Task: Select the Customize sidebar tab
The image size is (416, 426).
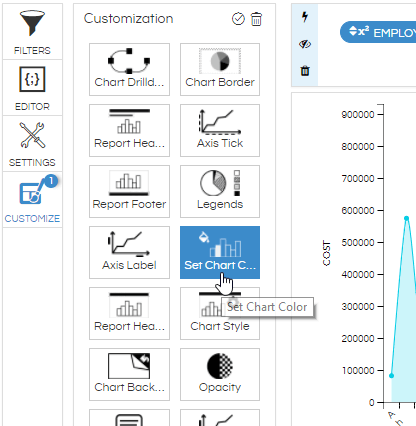Action: click(32, 200)
